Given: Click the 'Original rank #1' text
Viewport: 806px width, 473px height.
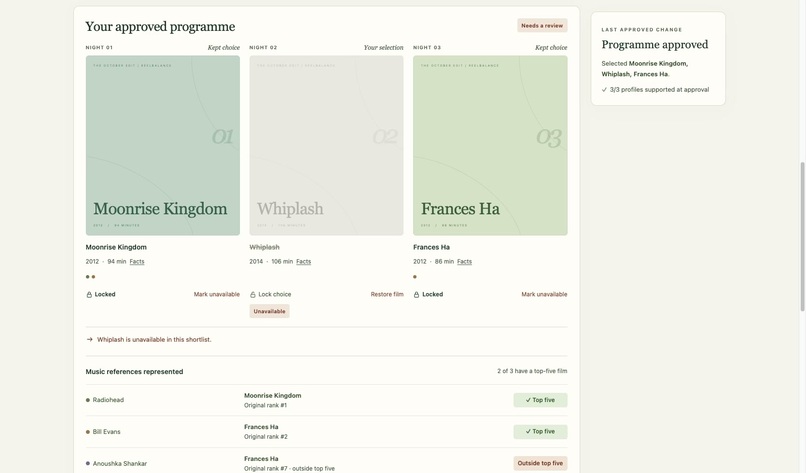Looking at the screenshot, I should (x=265, y=405).
